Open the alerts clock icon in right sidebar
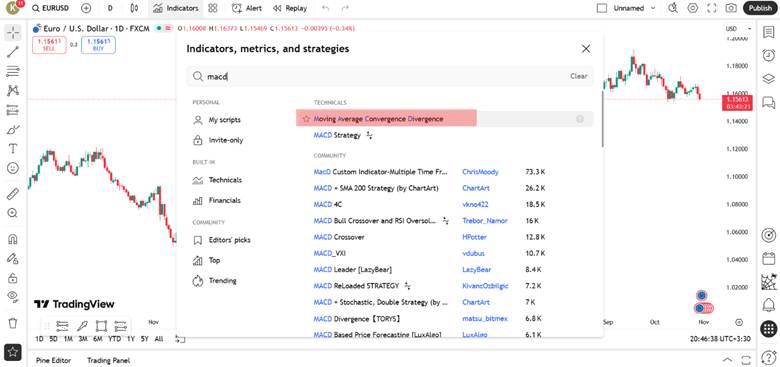 [769, 55]
